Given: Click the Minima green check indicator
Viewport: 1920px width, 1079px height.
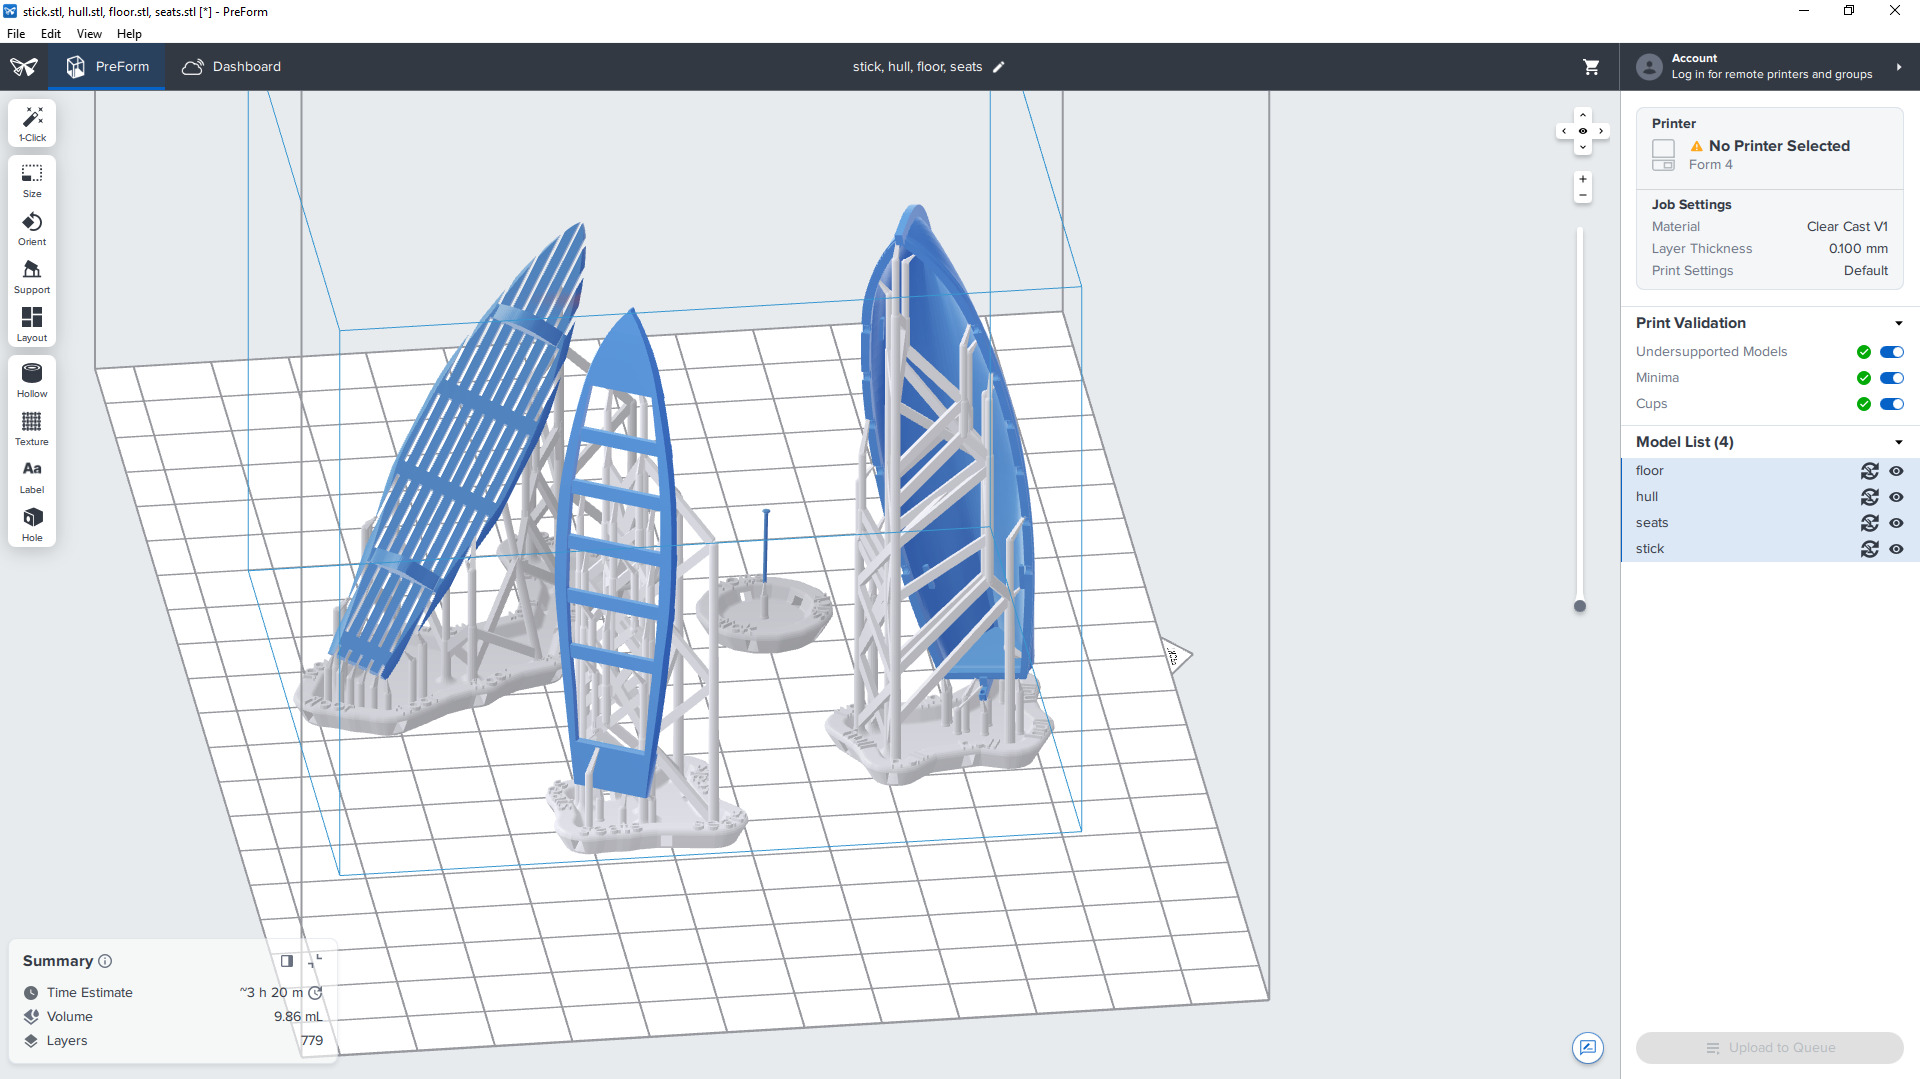Looking at the screenshot, I should [1864, 378].
